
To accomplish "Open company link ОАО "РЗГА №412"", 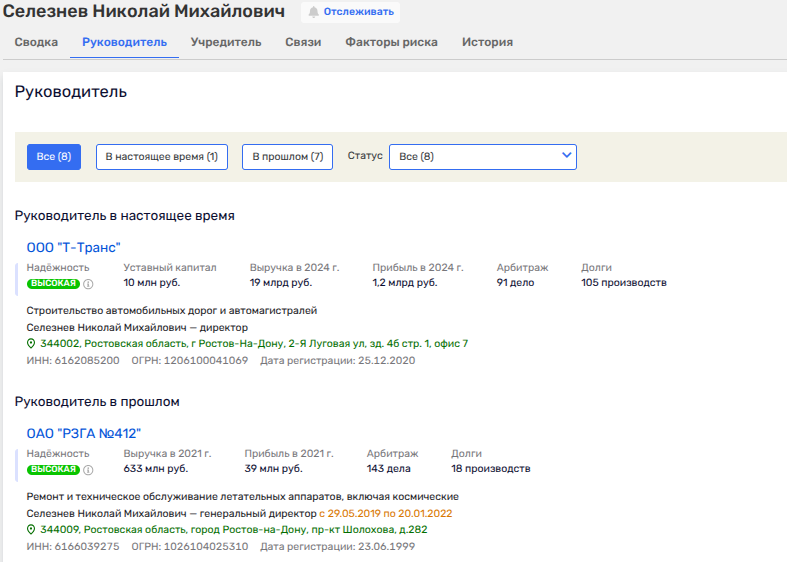I will click(x=84, y=433).
